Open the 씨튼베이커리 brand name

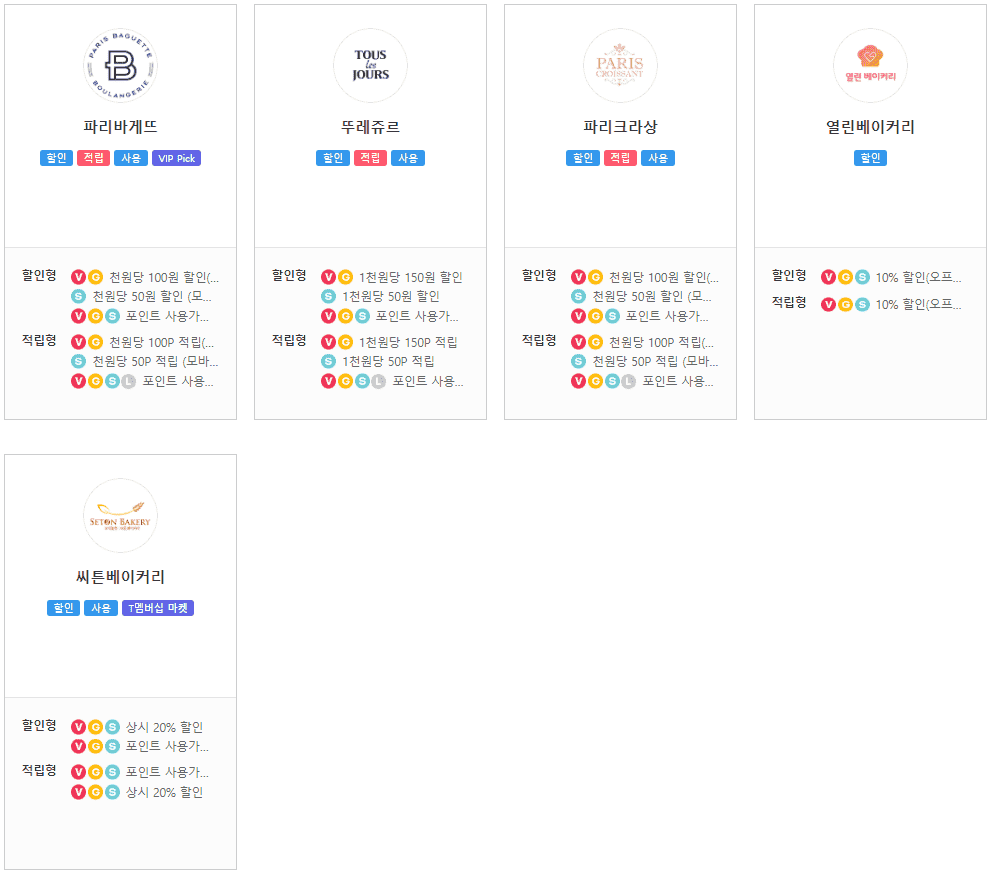point(120,576)
